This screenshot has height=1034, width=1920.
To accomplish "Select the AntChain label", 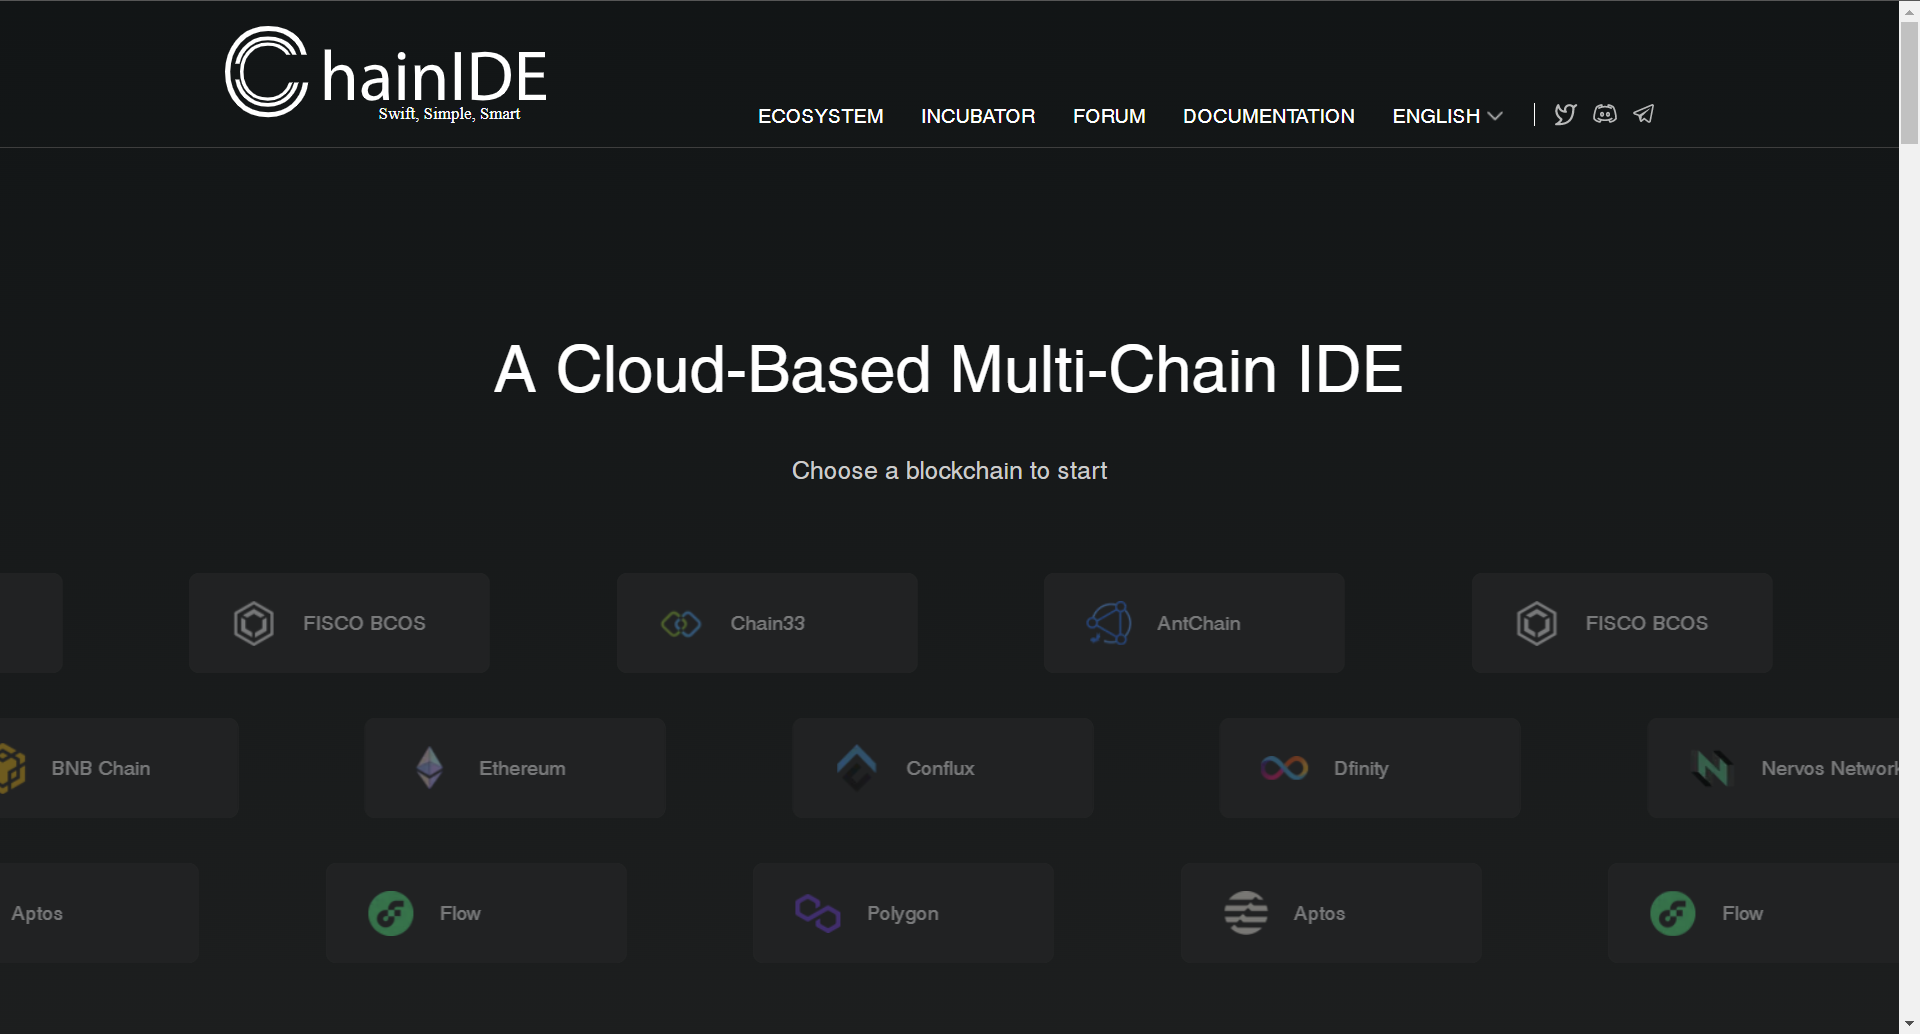I will click(x=1199, y=623).
